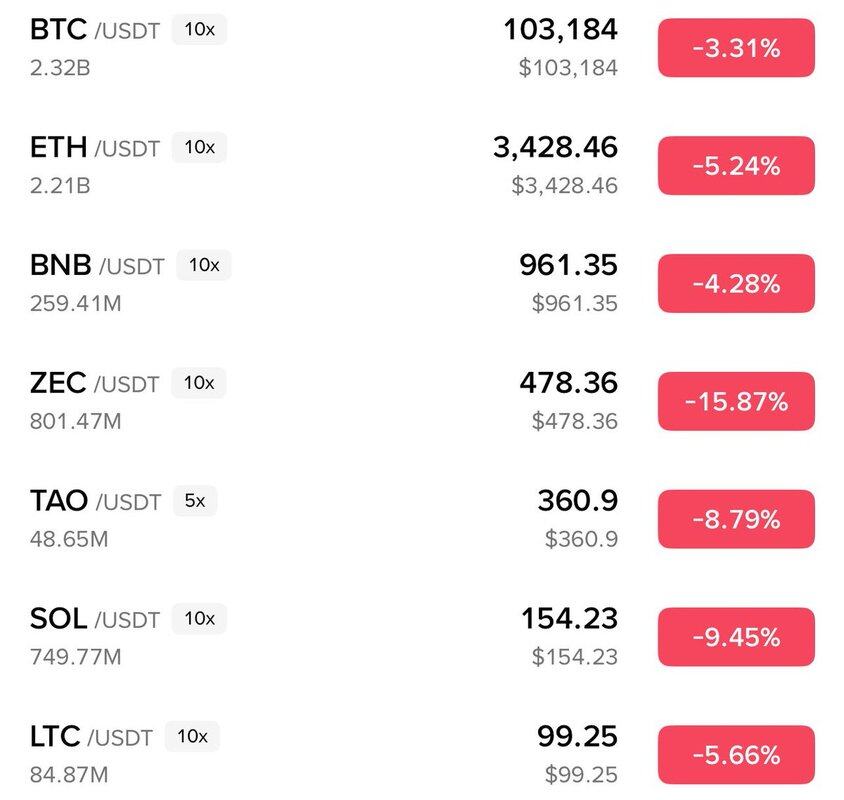844x800 pixels.
Task: Click the BTC price 103,184
Action: [560, 30]
